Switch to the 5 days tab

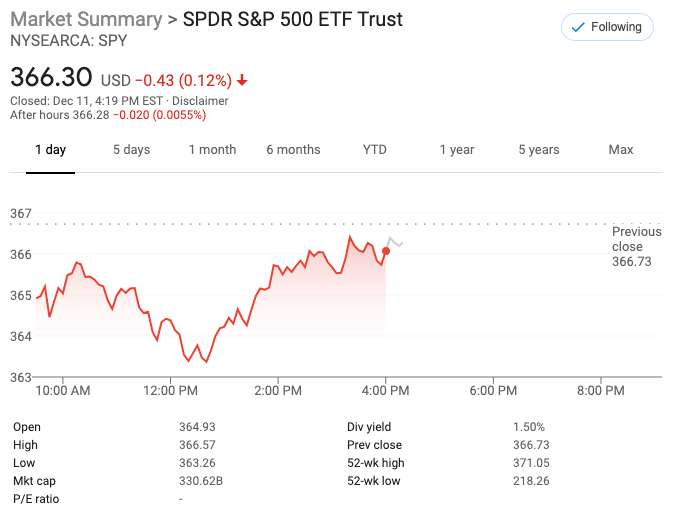click(131, 150)
